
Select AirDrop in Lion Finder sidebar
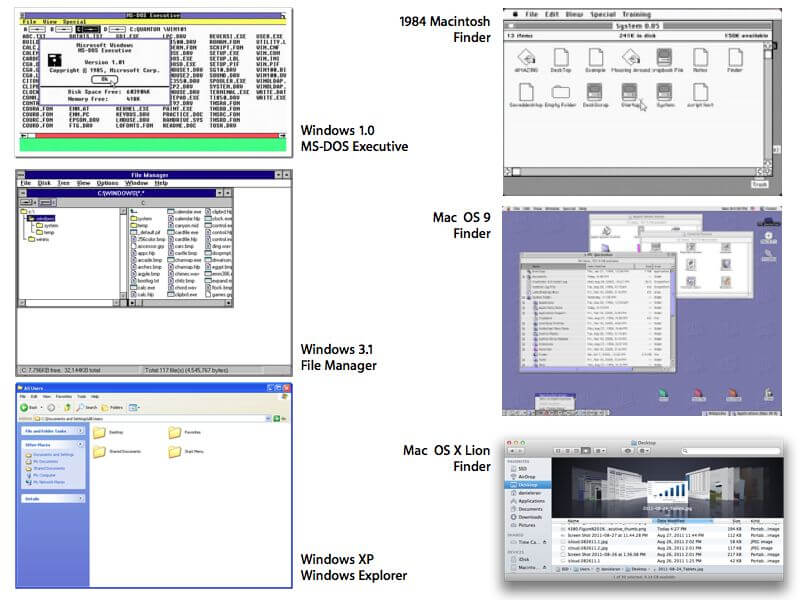[523, 477]
